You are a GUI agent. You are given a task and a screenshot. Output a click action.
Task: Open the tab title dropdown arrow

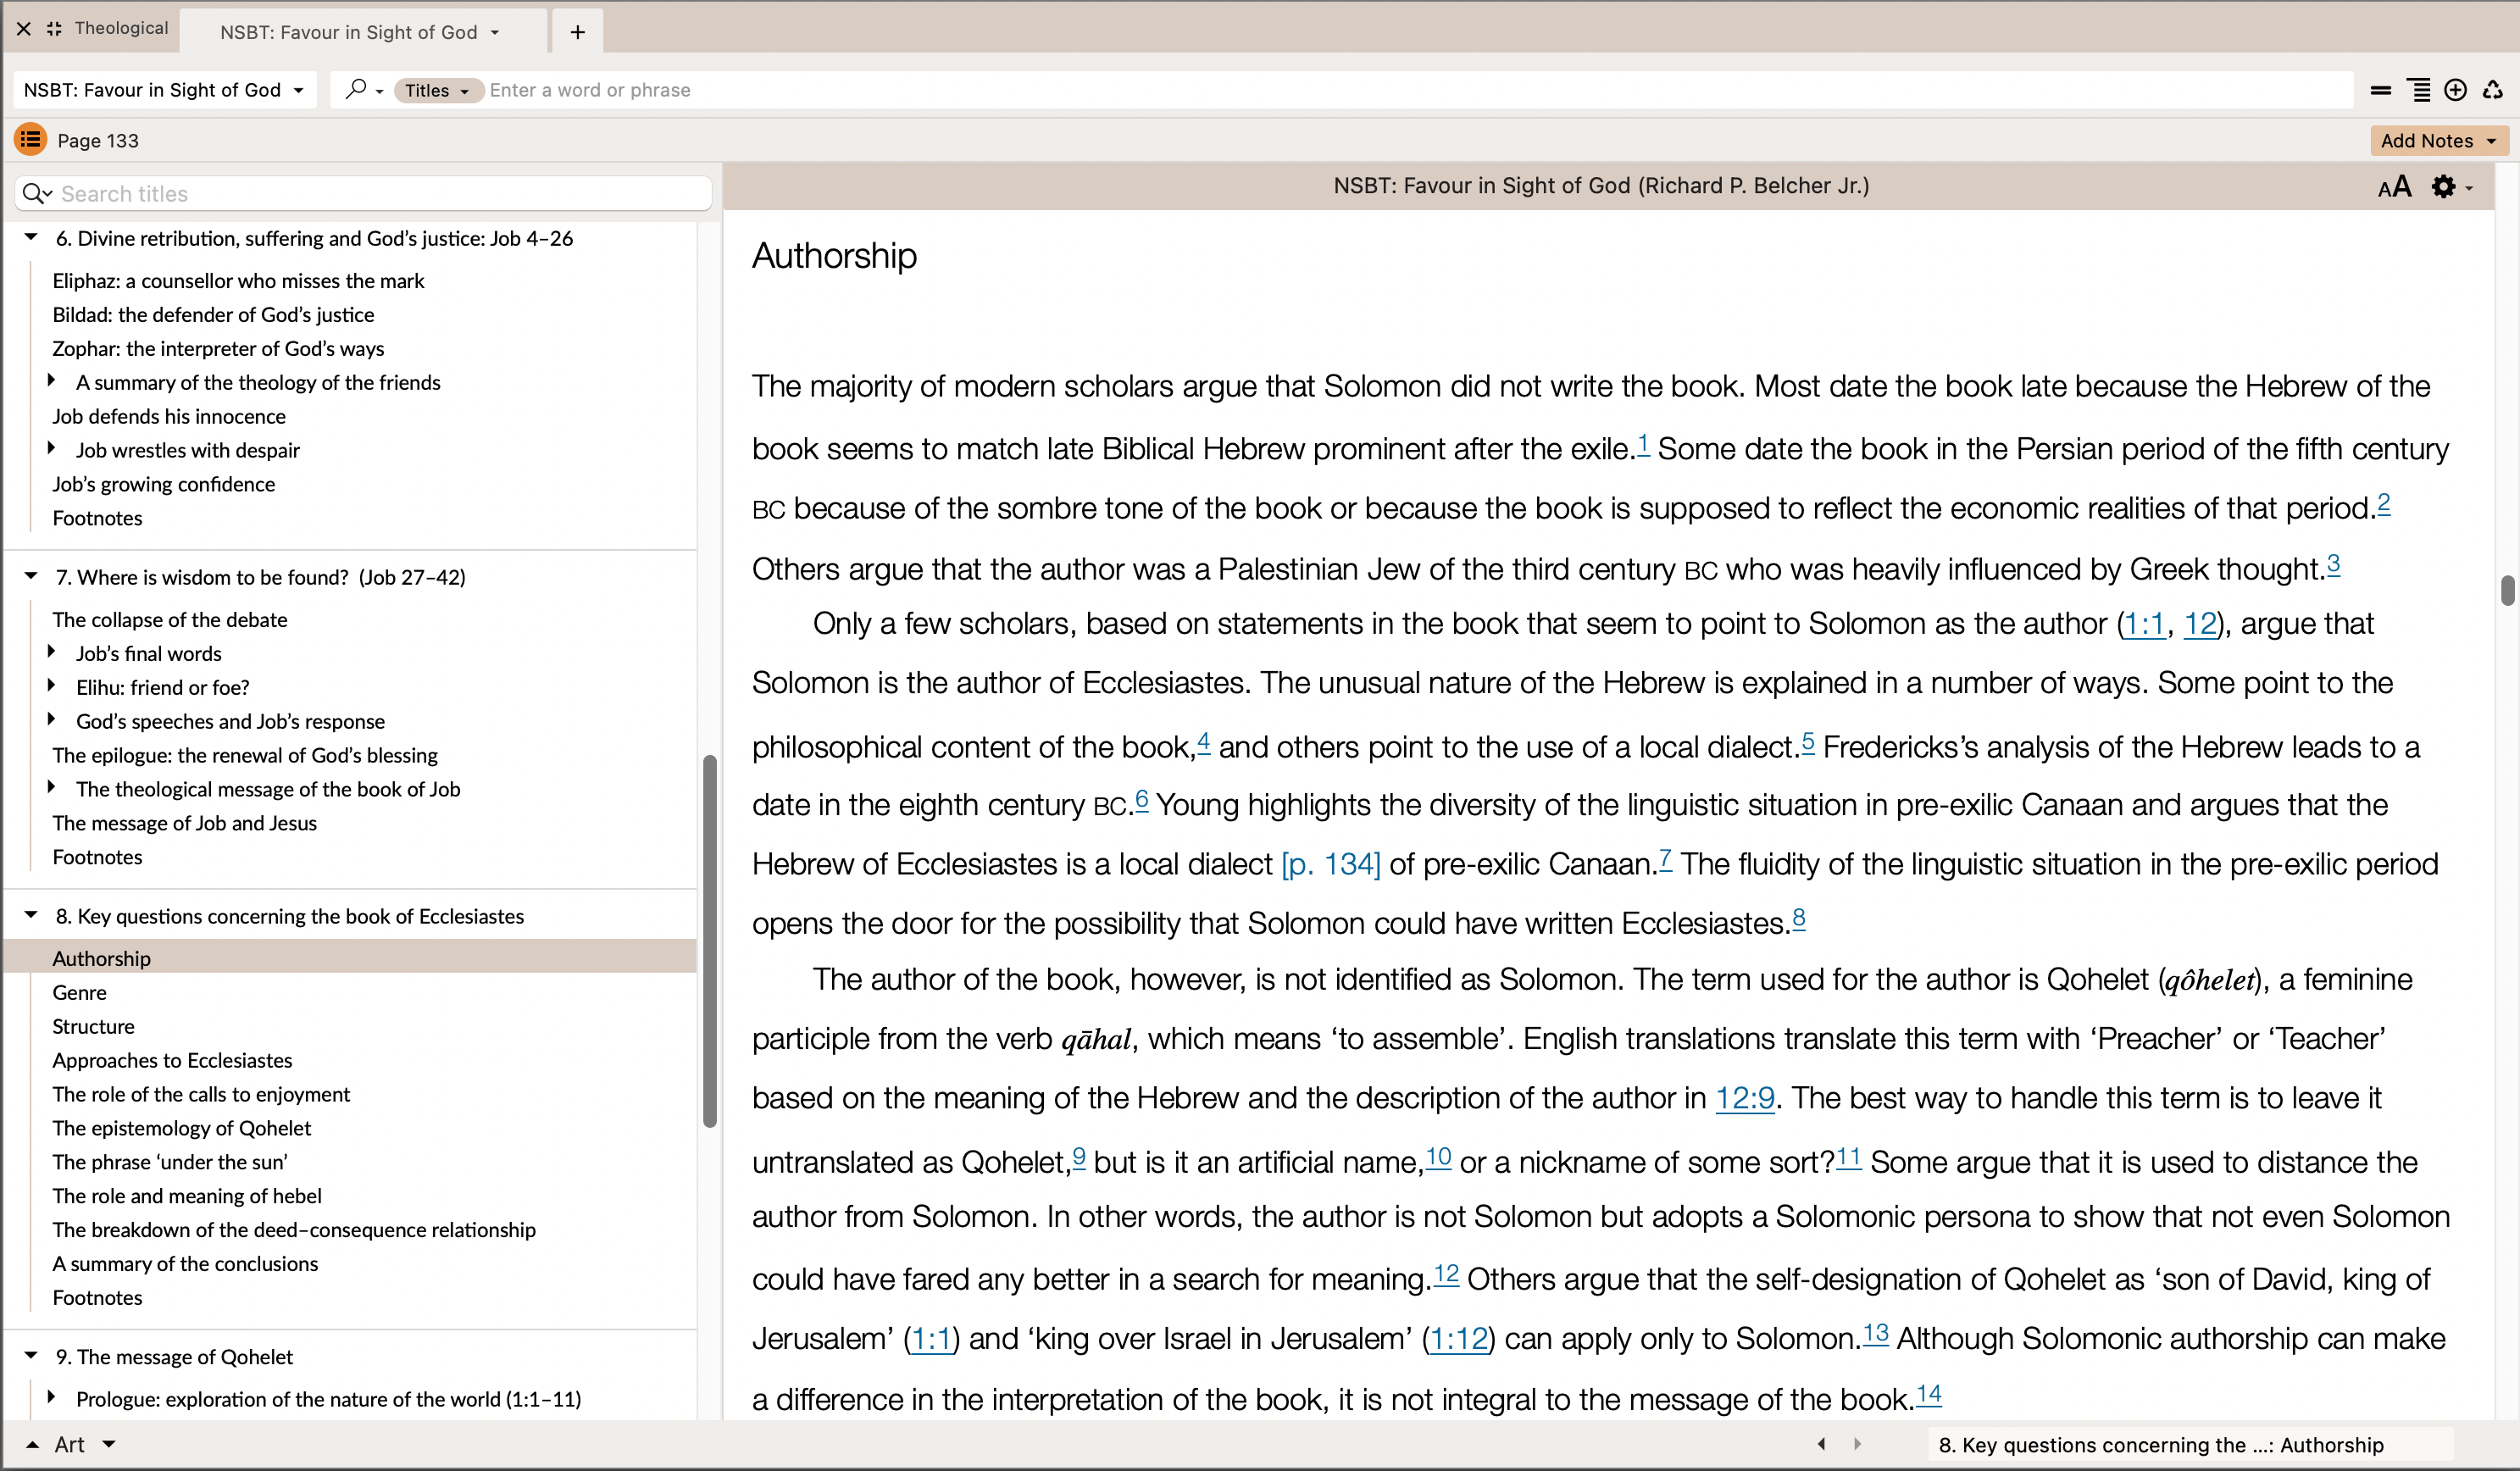(494, 32)
